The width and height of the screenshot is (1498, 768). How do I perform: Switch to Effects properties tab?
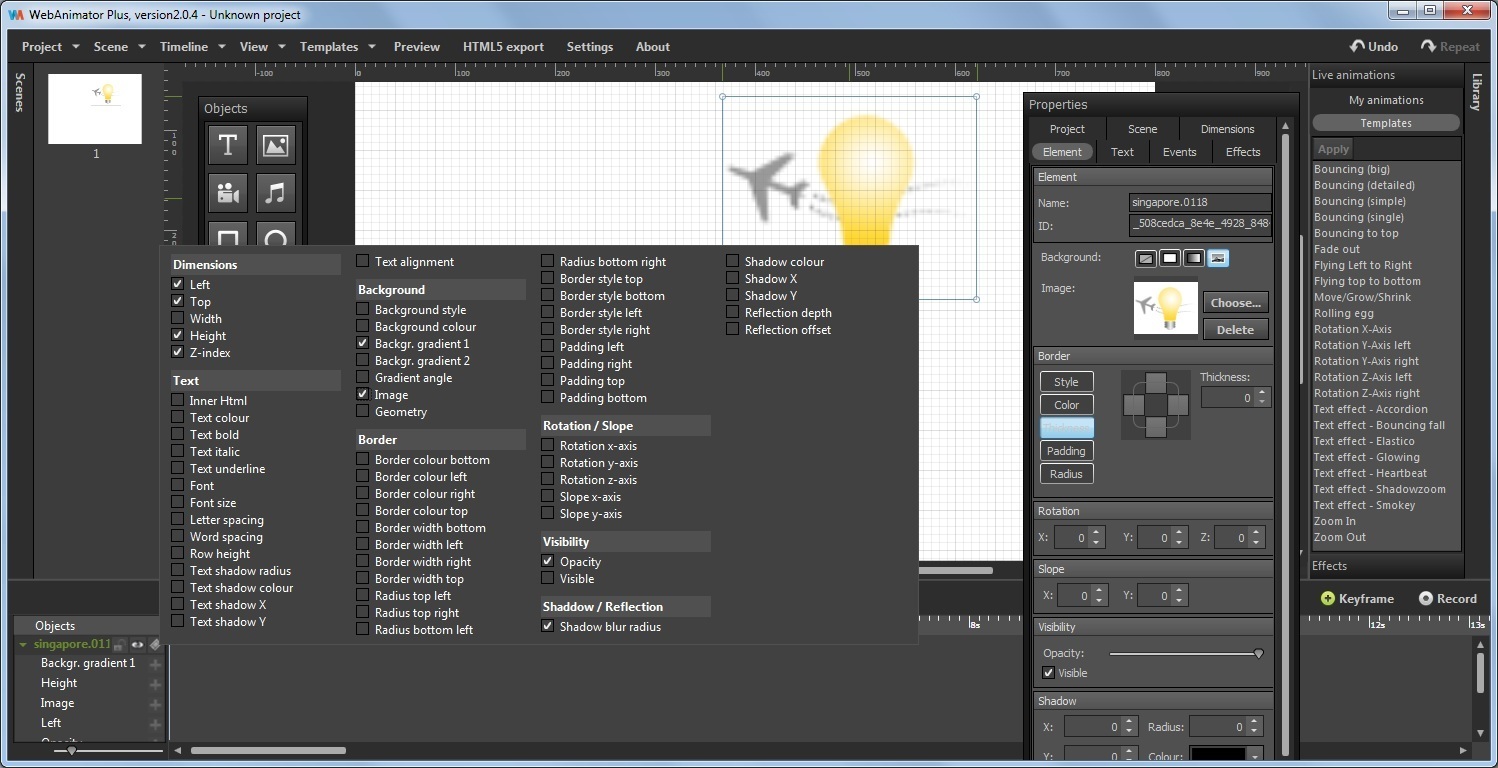pyautogui.click(x=1243, y=152)
